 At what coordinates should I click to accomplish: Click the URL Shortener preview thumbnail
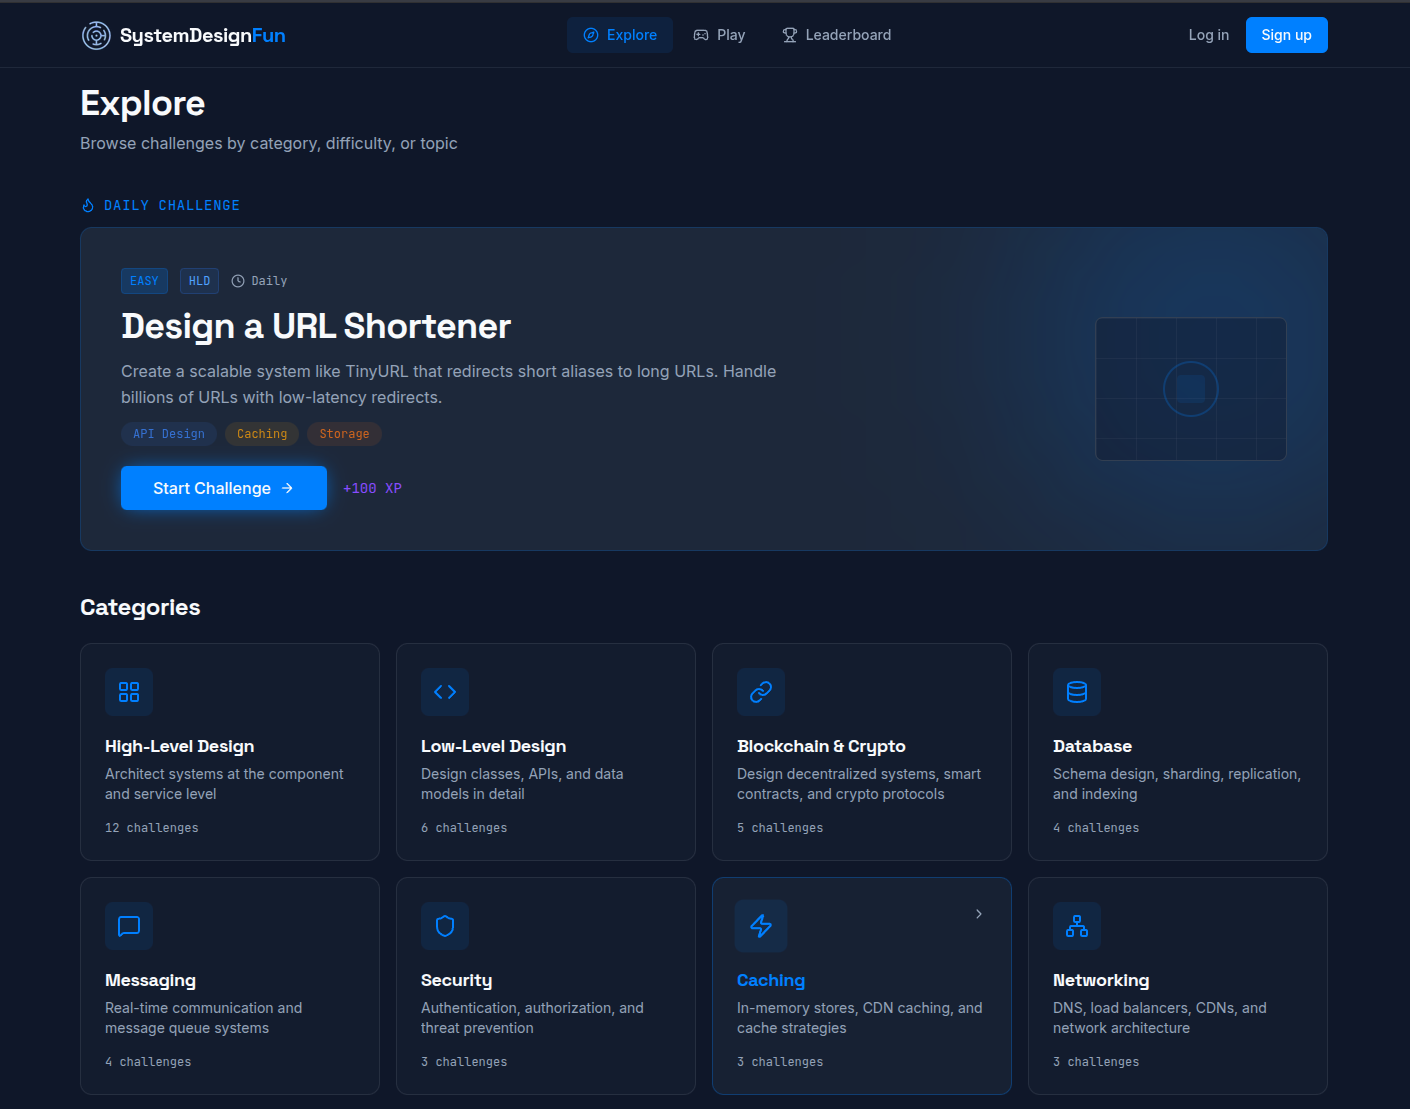pos(1190,389)
